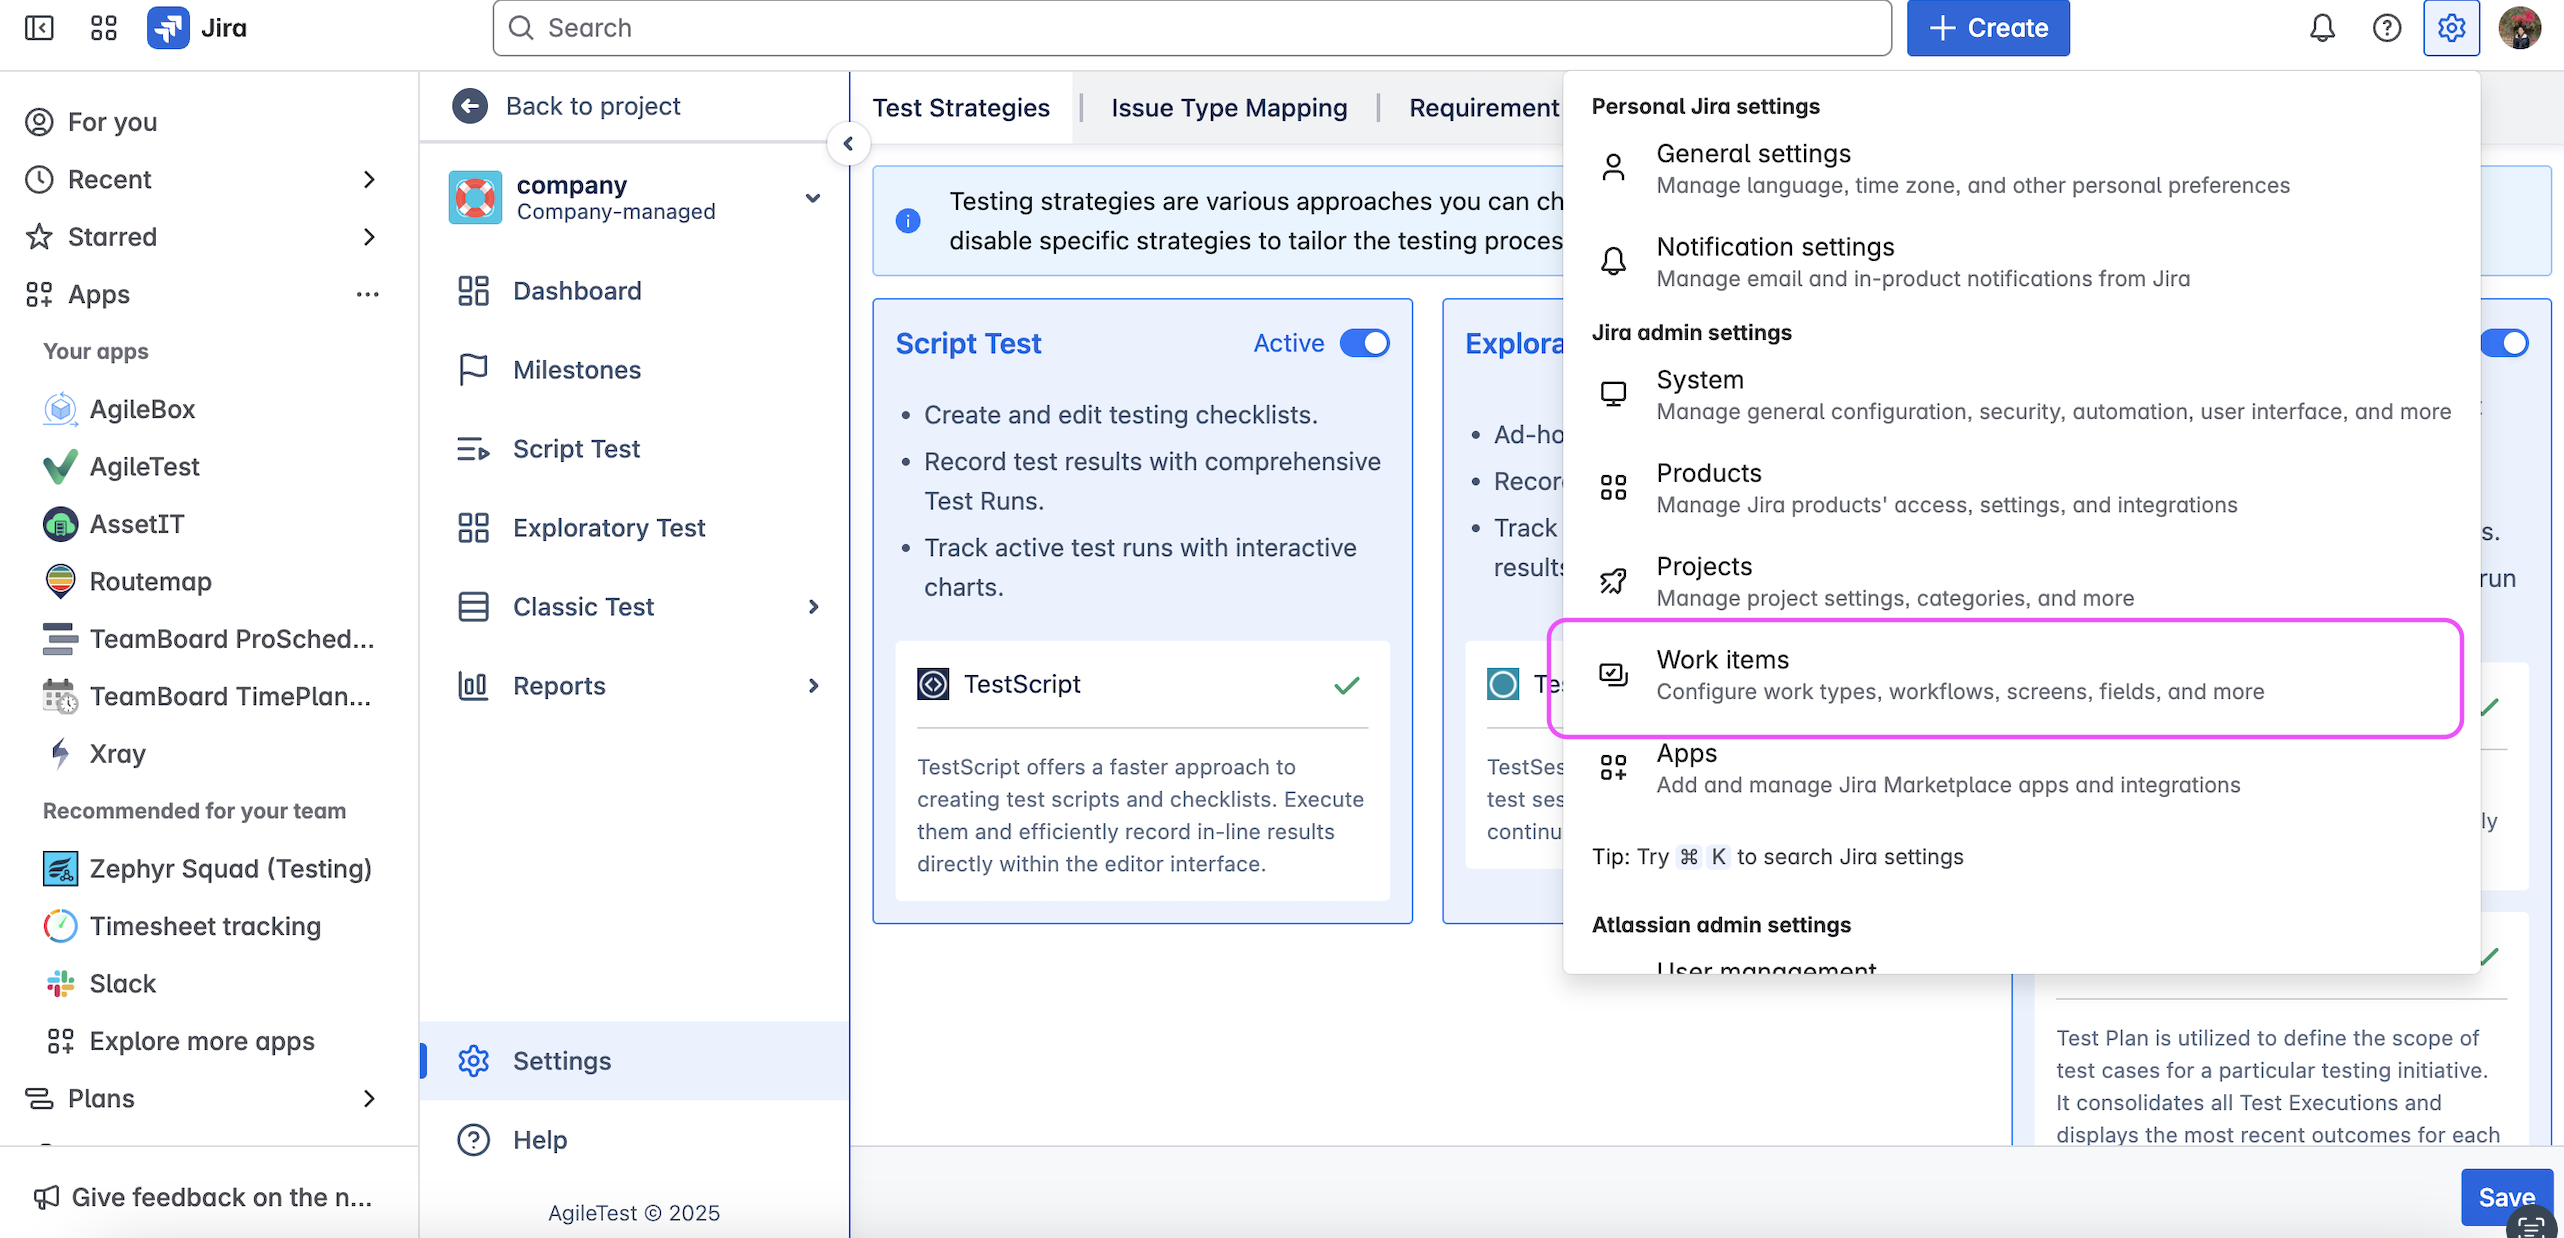Switch to Issue Type Mapping tab
Image resolution: width=2564 pixels, height=1238 pixels.
[1228, 107]
